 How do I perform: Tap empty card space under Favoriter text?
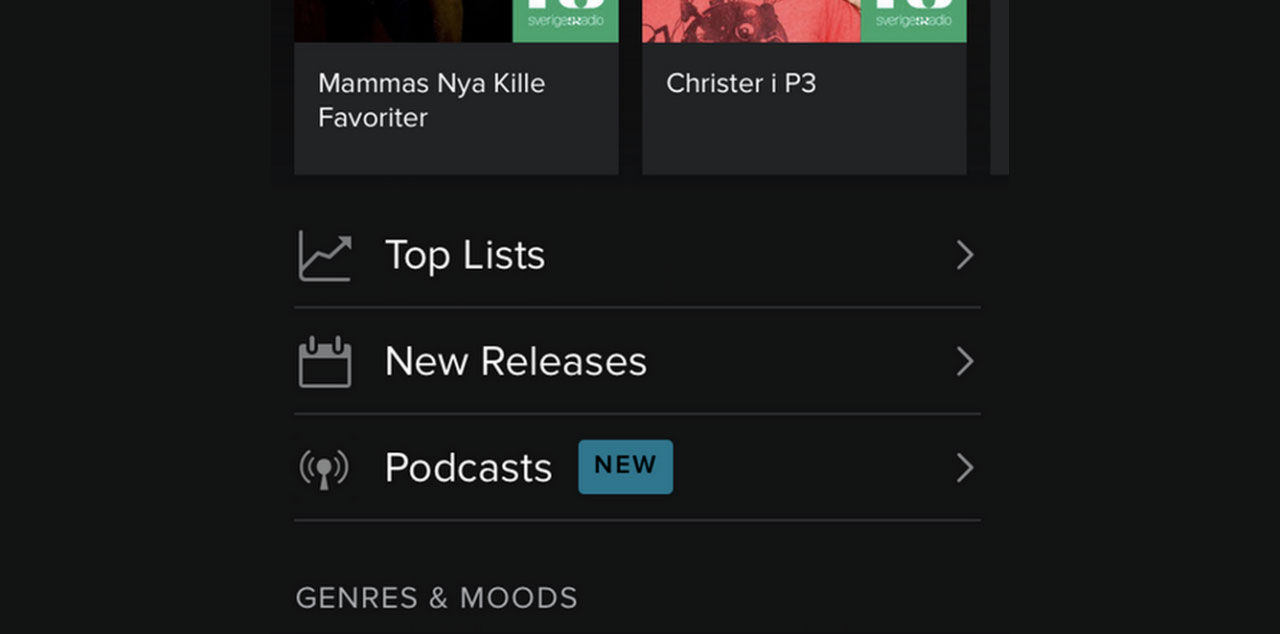pos(456,155)
